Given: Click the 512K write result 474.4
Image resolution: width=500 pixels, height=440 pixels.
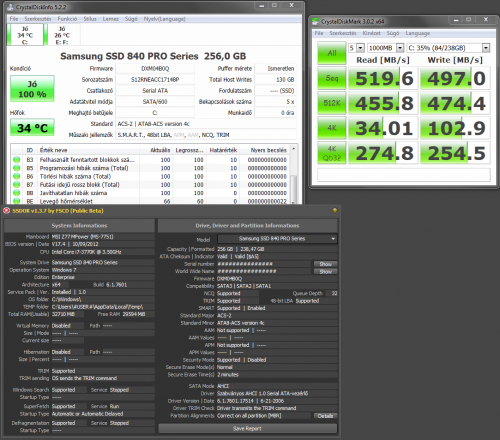Looking at the screenshot, I should pyautogui.click(x=455, y=103).
